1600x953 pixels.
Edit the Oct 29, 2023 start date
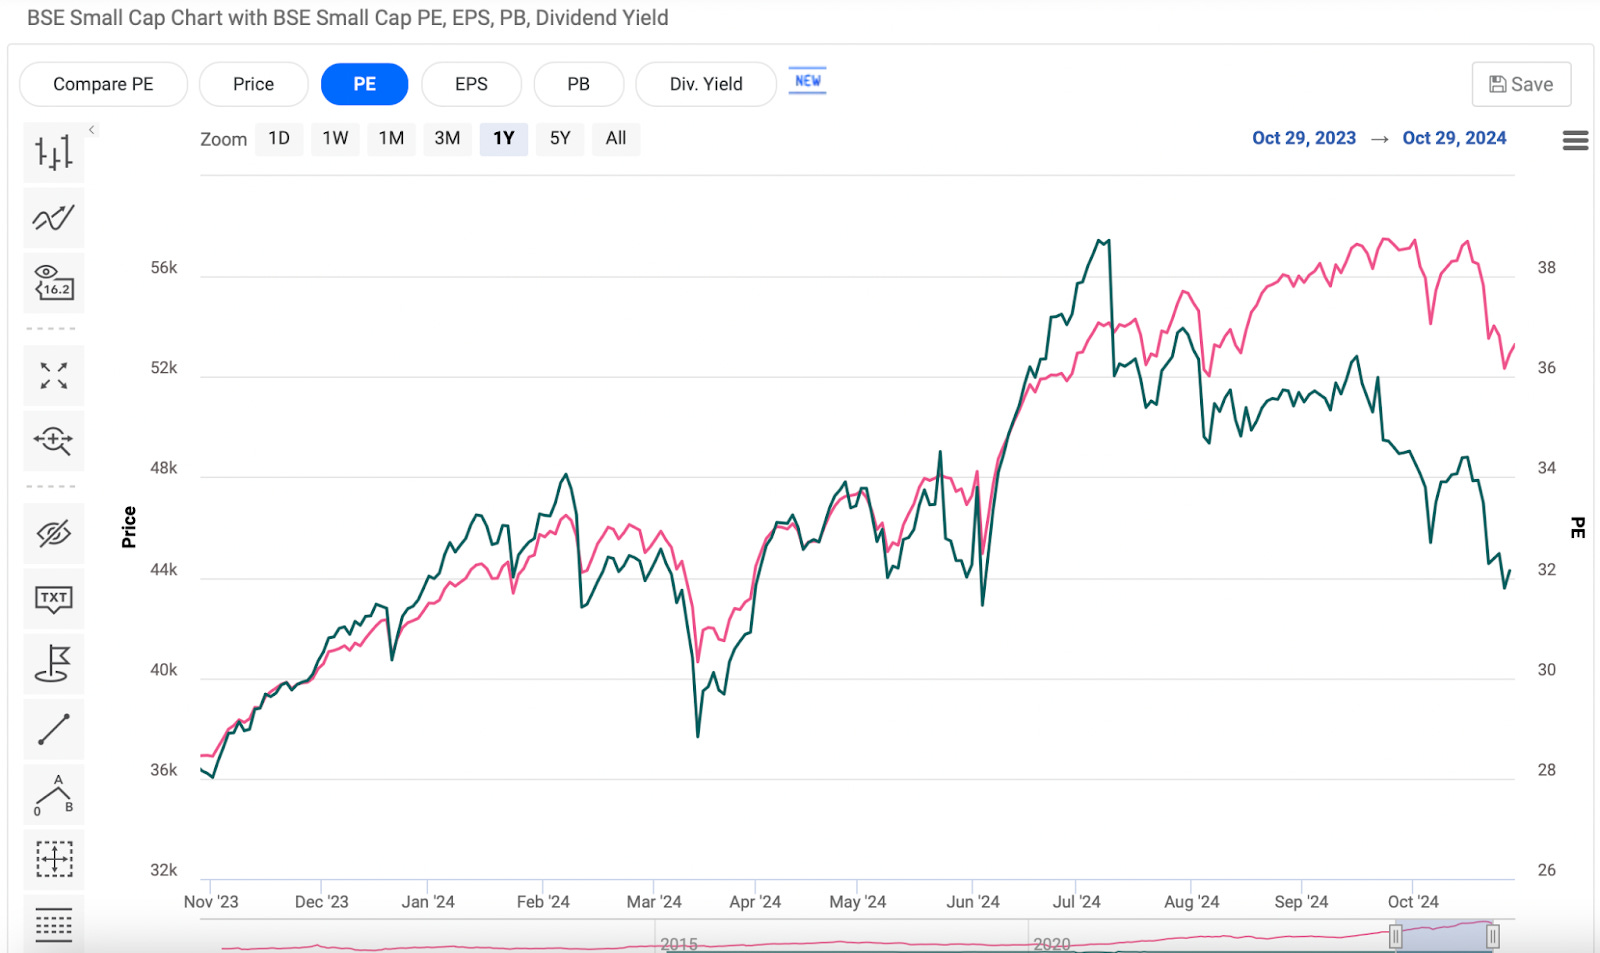tap(1304, 138)
